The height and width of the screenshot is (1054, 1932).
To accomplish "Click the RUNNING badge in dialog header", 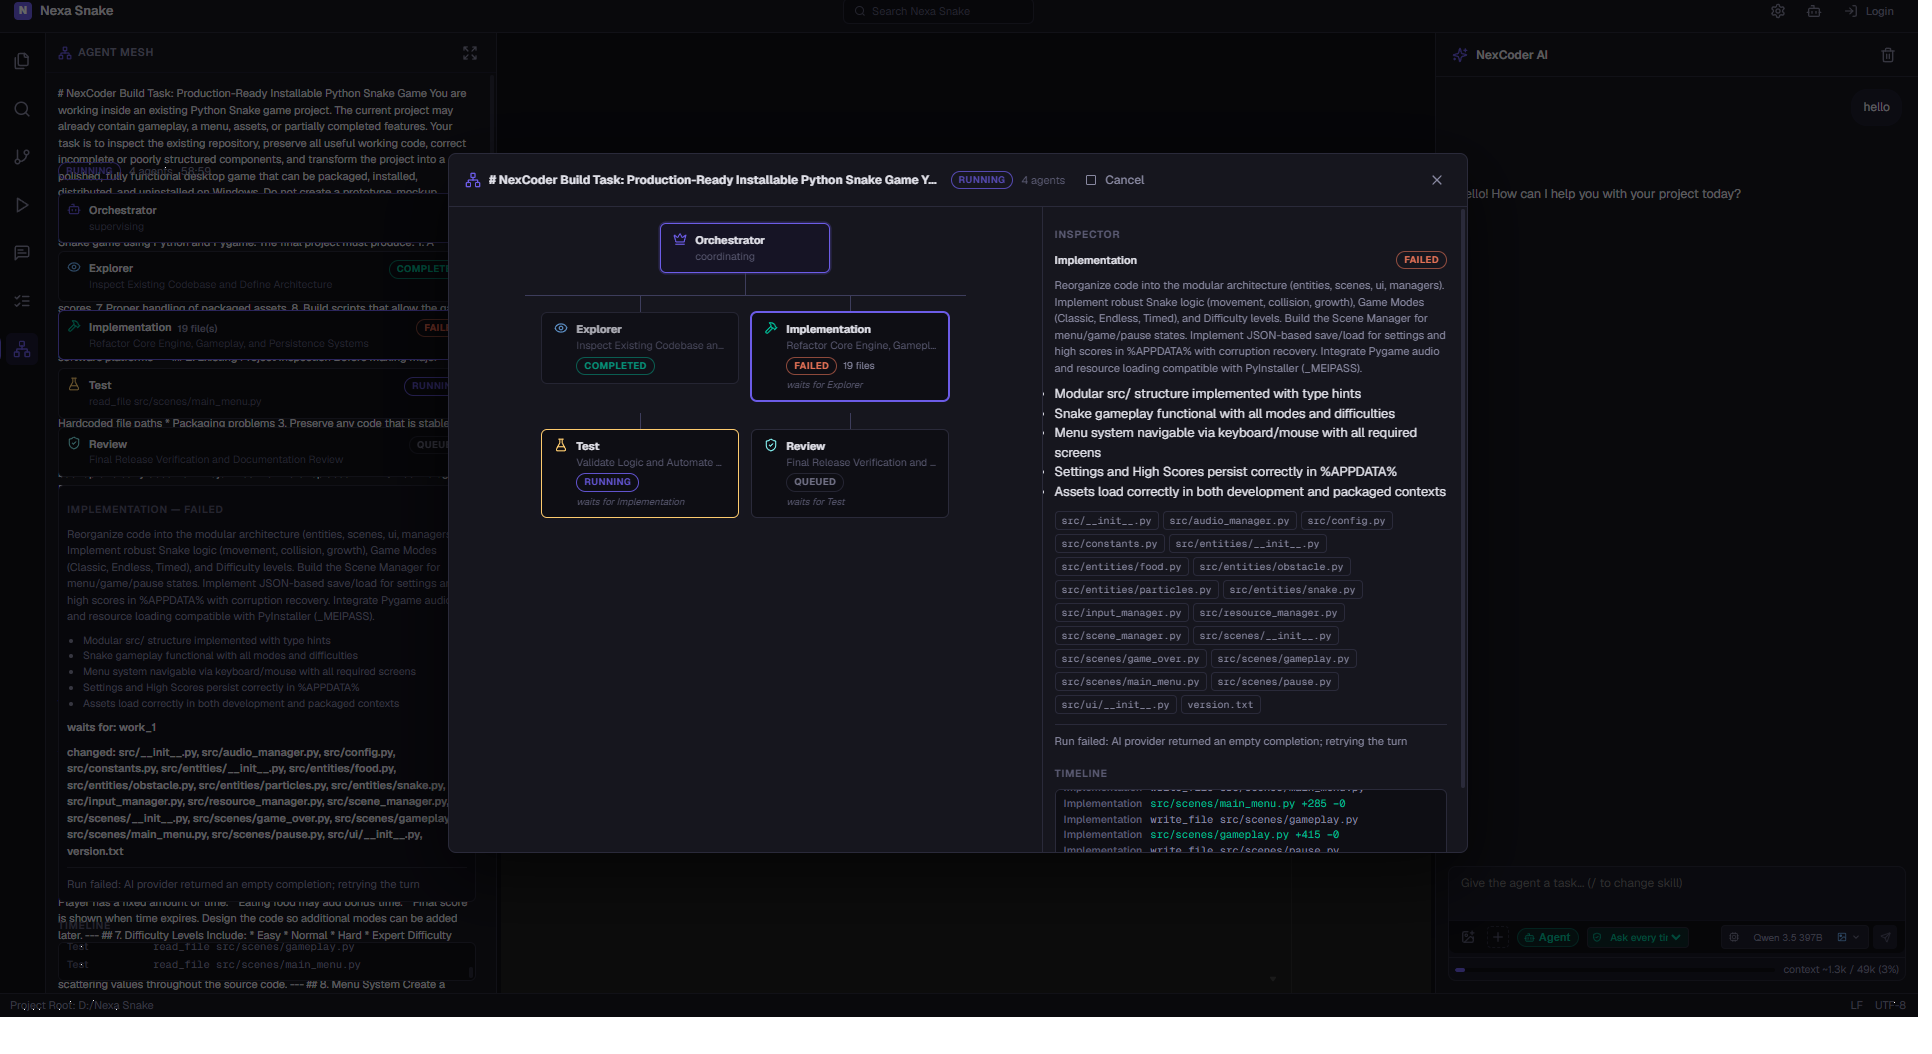I will [x=981, y=180].
